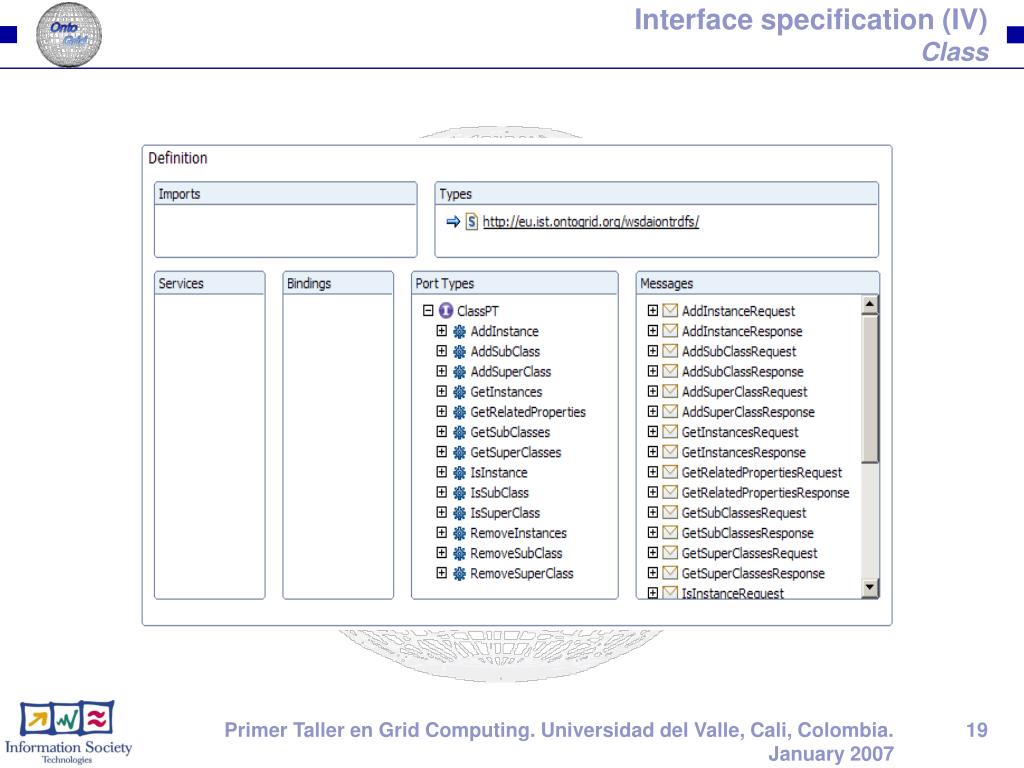This screenshot has height=768, width=1024.
Task: Select the GetRelatedProperties operation gear icon
Action: point(460,413)
